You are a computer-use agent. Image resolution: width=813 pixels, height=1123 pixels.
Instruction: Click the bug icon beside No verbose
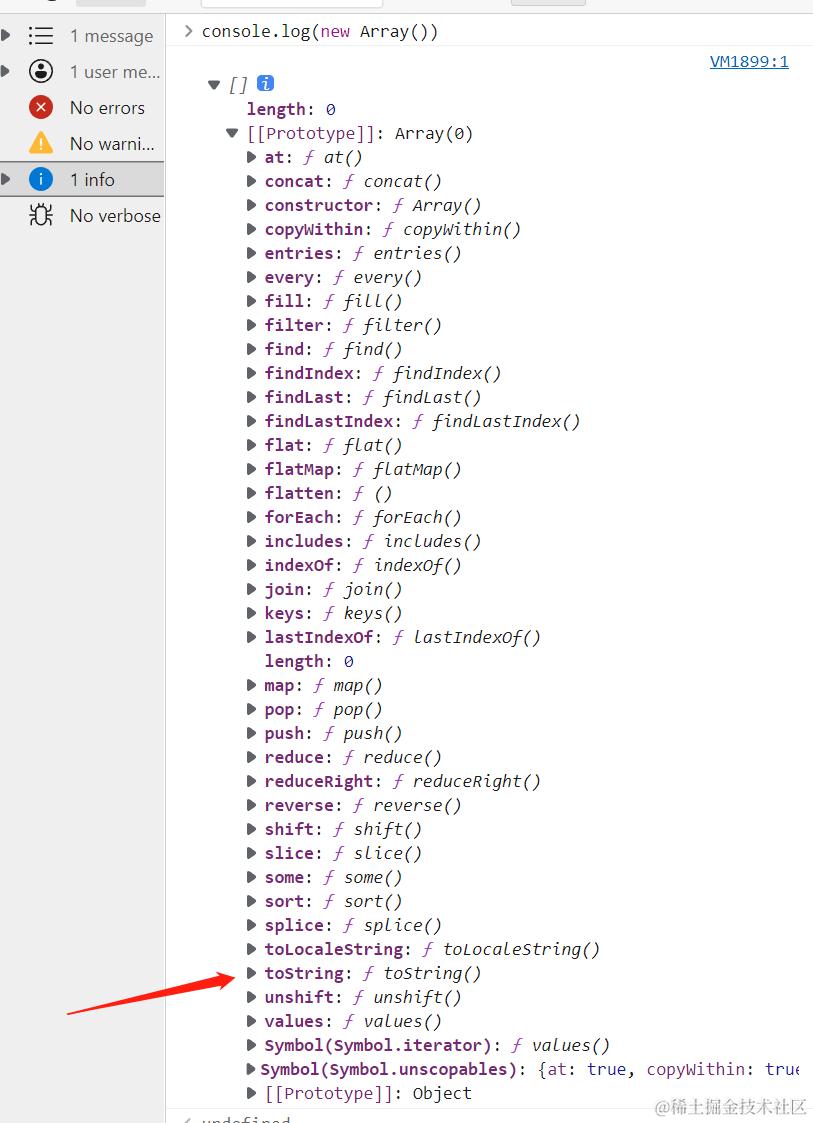[40, 215]
